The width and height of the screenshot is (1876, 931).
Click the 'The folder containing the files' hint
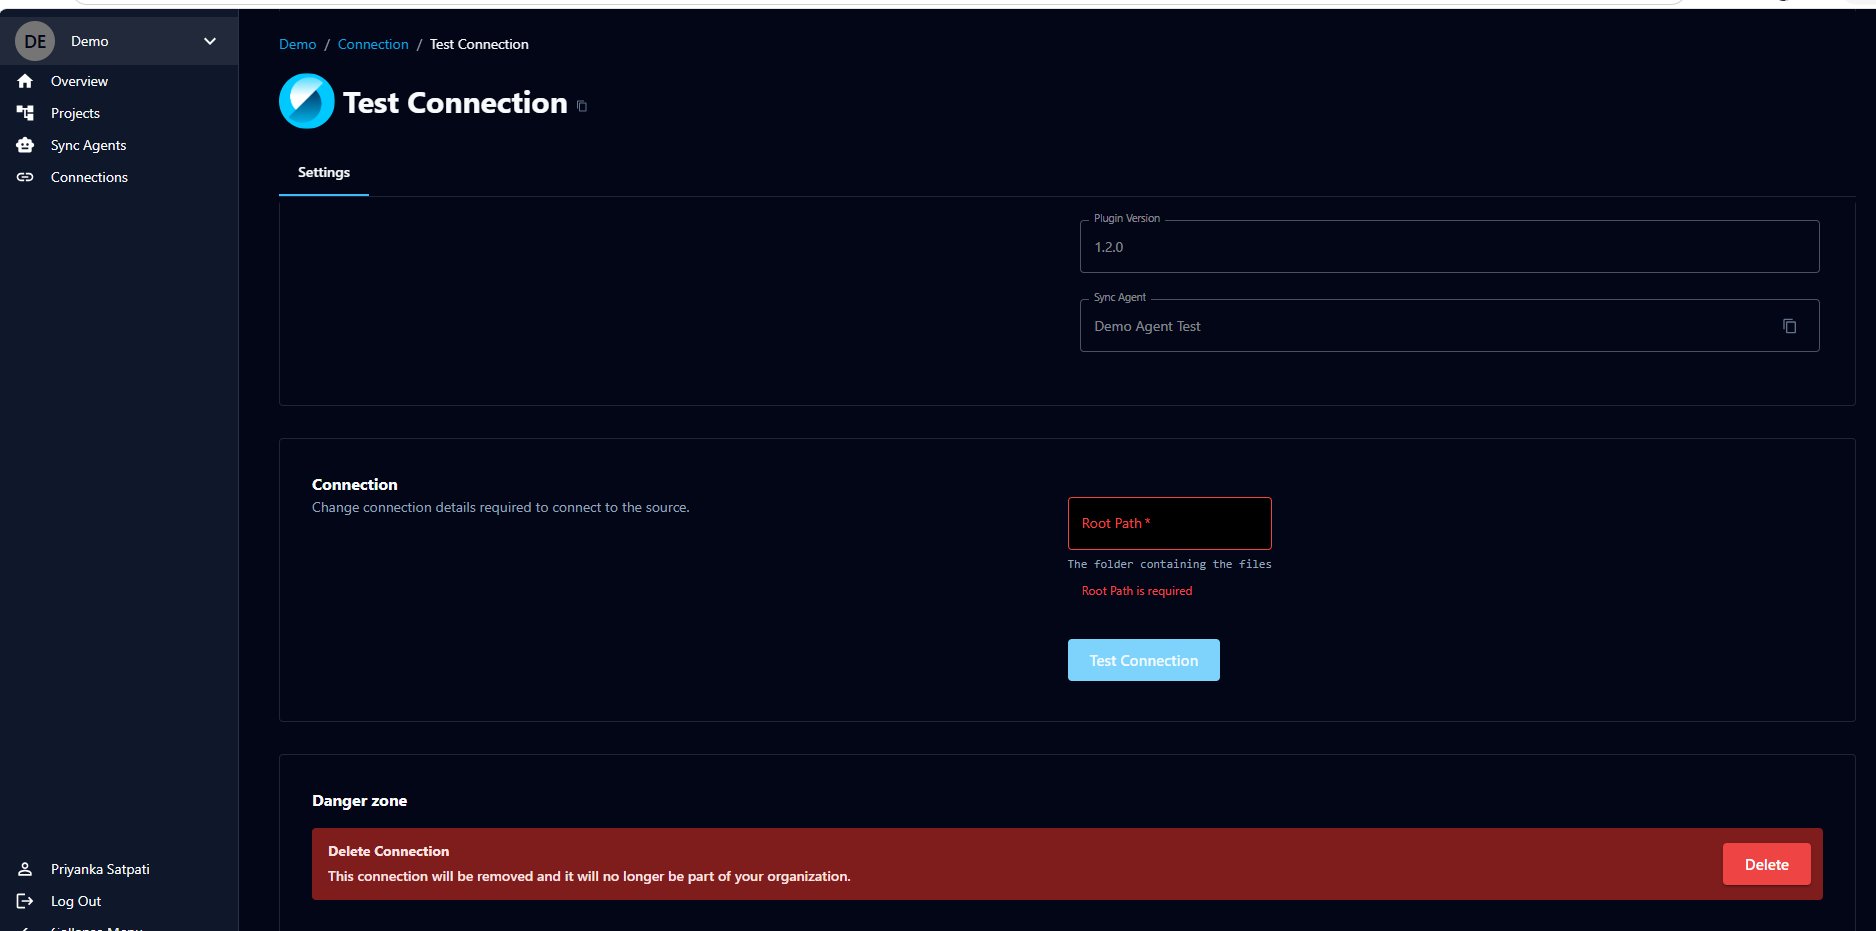click(x=1169, y=564)
